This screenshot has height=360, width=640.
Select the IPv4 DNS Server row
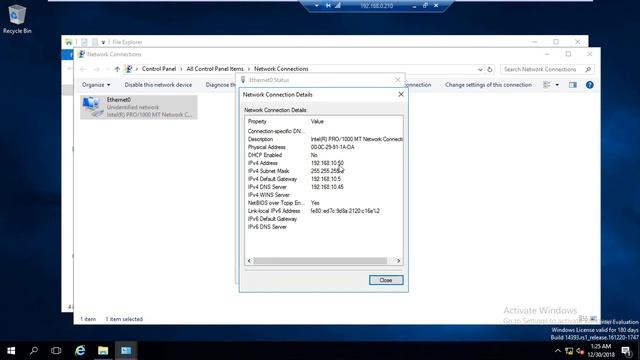pyautogui.click(x=324, y=187)
